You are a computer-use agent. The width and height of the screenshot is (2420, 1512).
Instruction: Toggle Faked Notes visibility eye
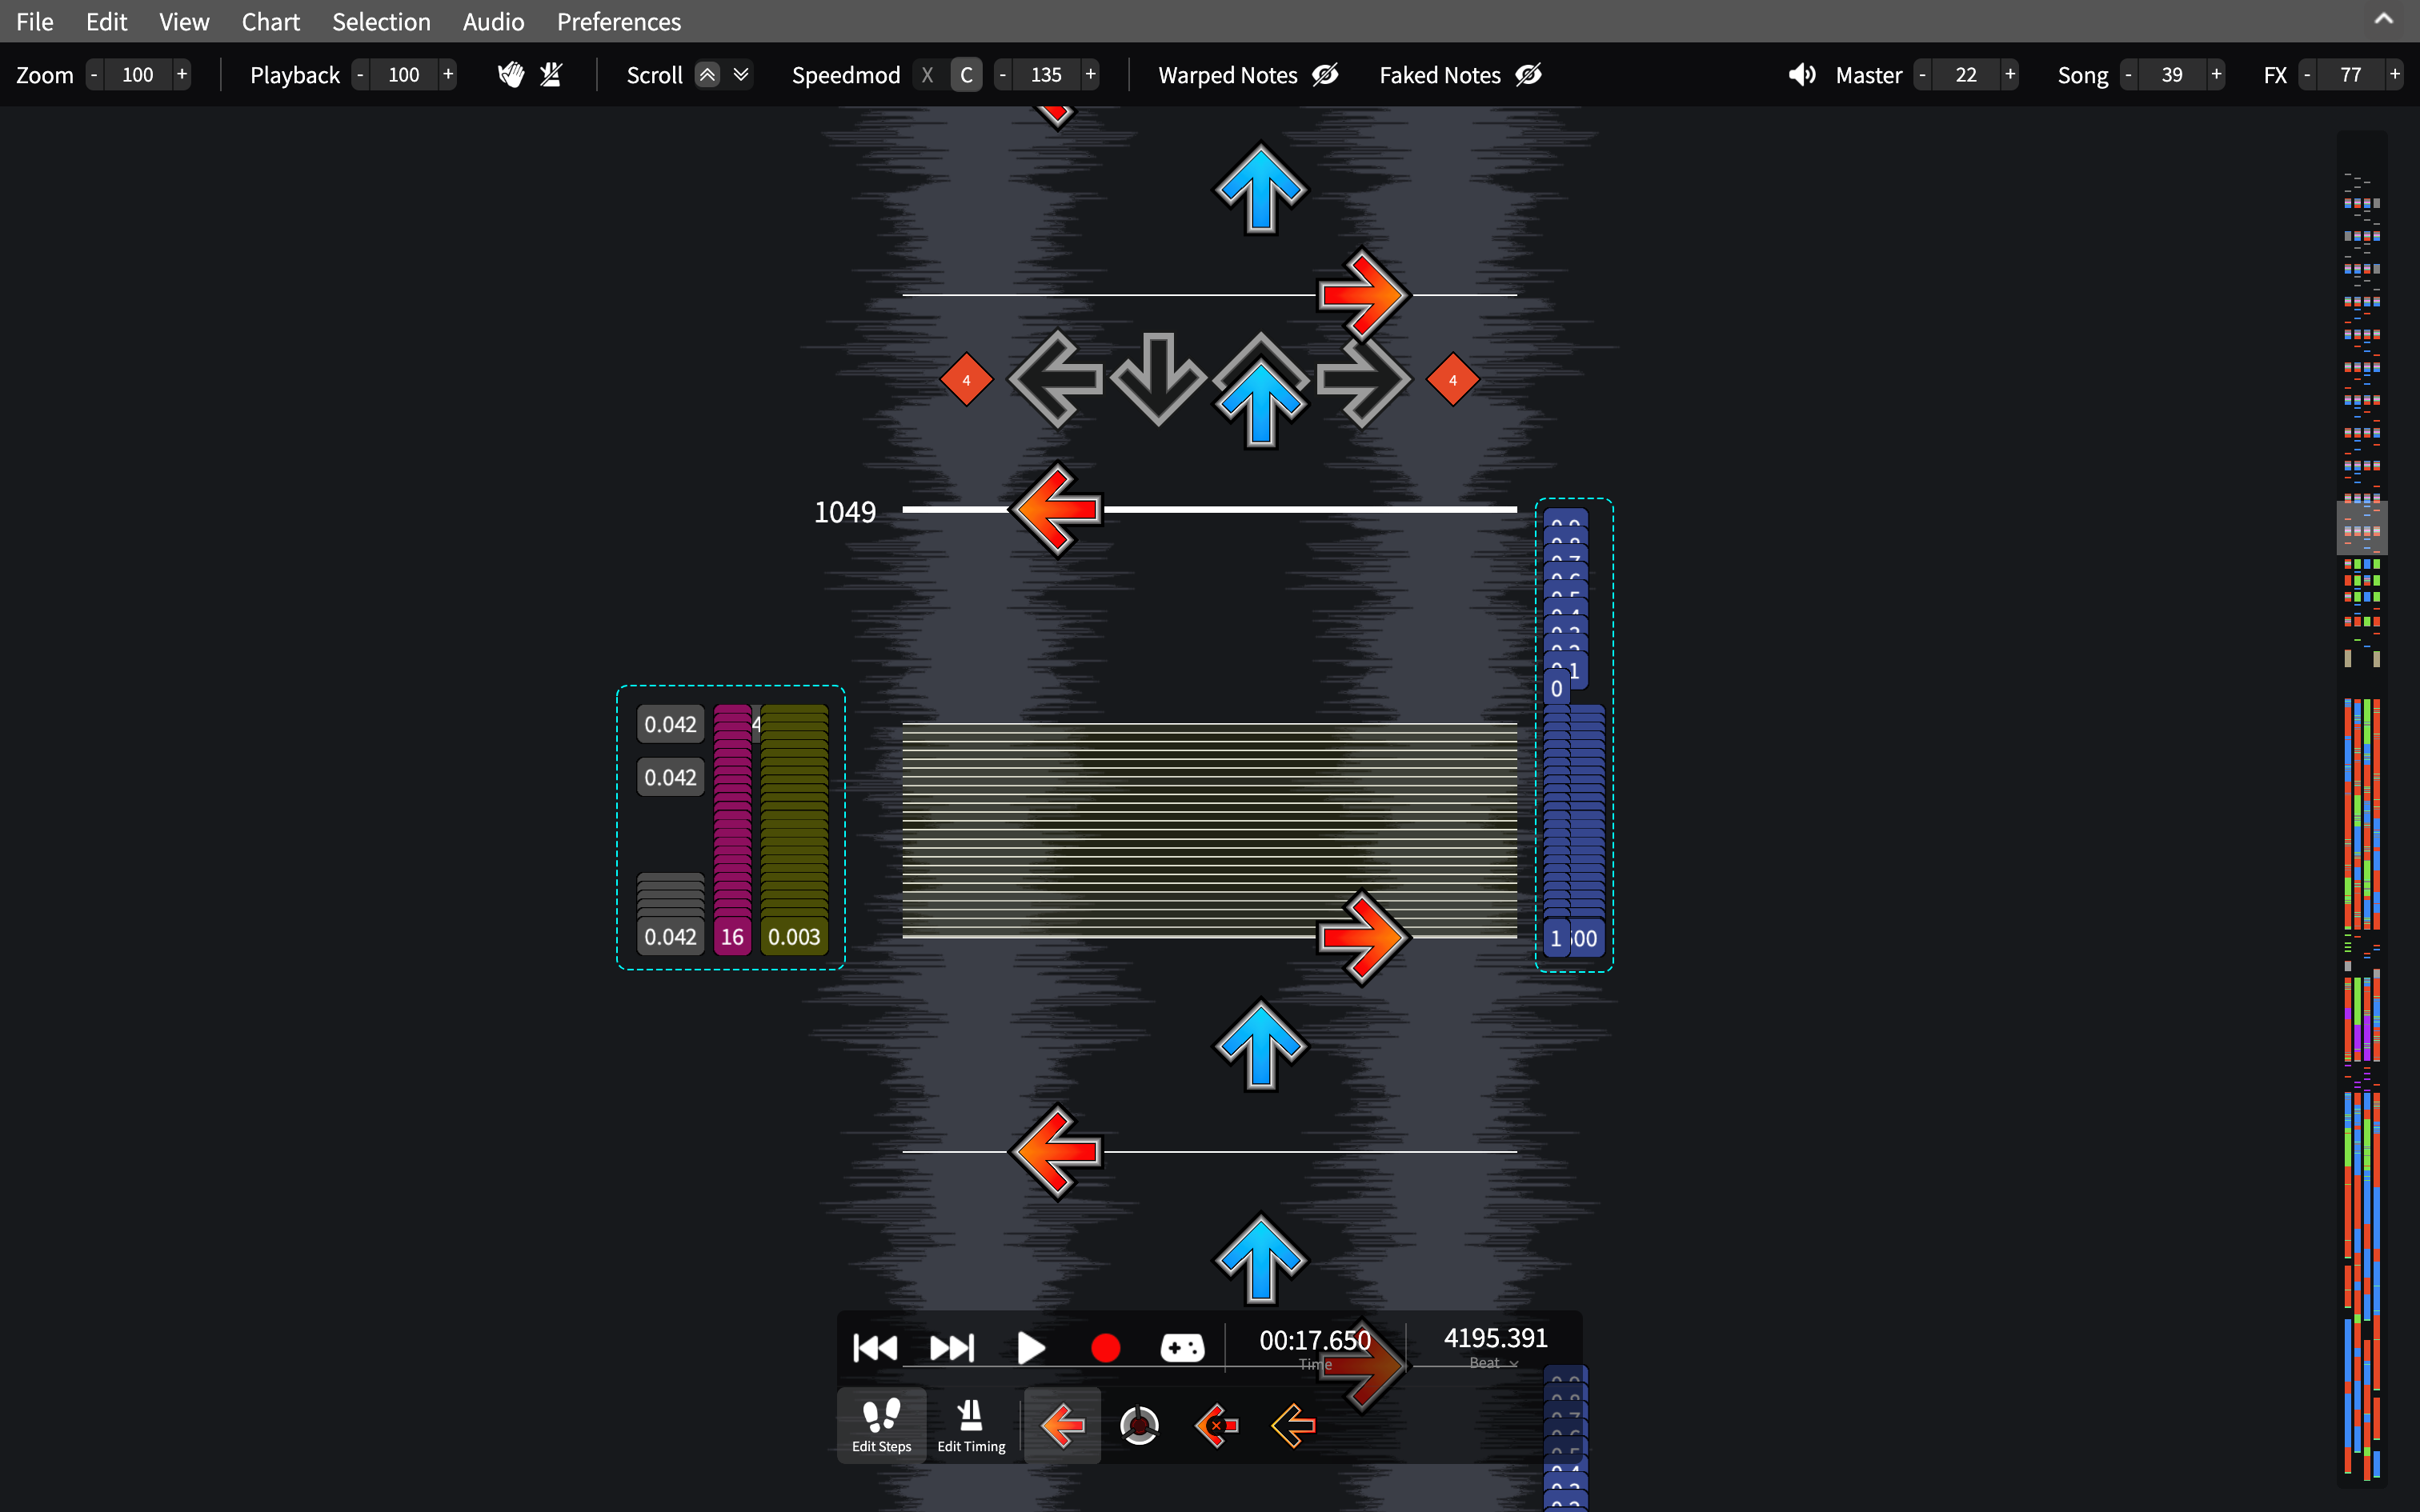[1528, 75]
